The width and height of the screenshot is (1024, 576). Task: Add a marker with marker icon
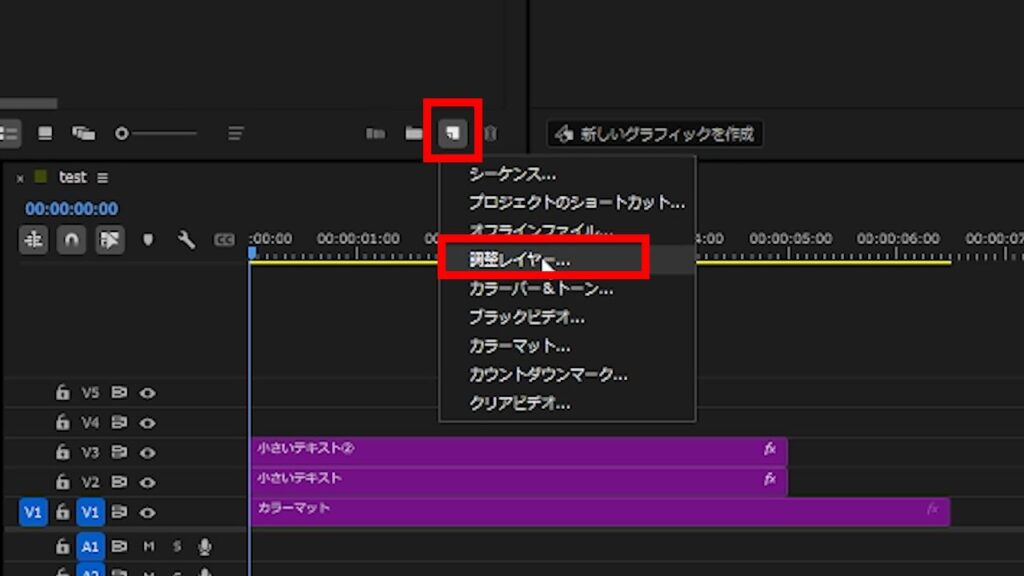(148, 240)
